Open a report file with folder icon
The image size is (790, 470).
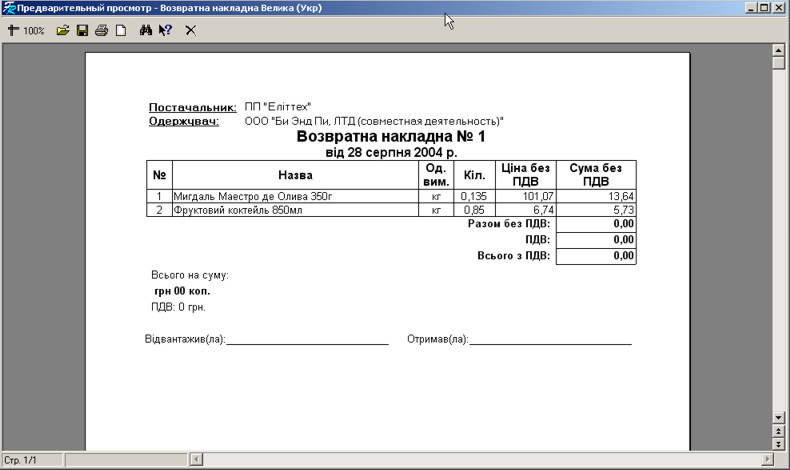click(63, 31)
